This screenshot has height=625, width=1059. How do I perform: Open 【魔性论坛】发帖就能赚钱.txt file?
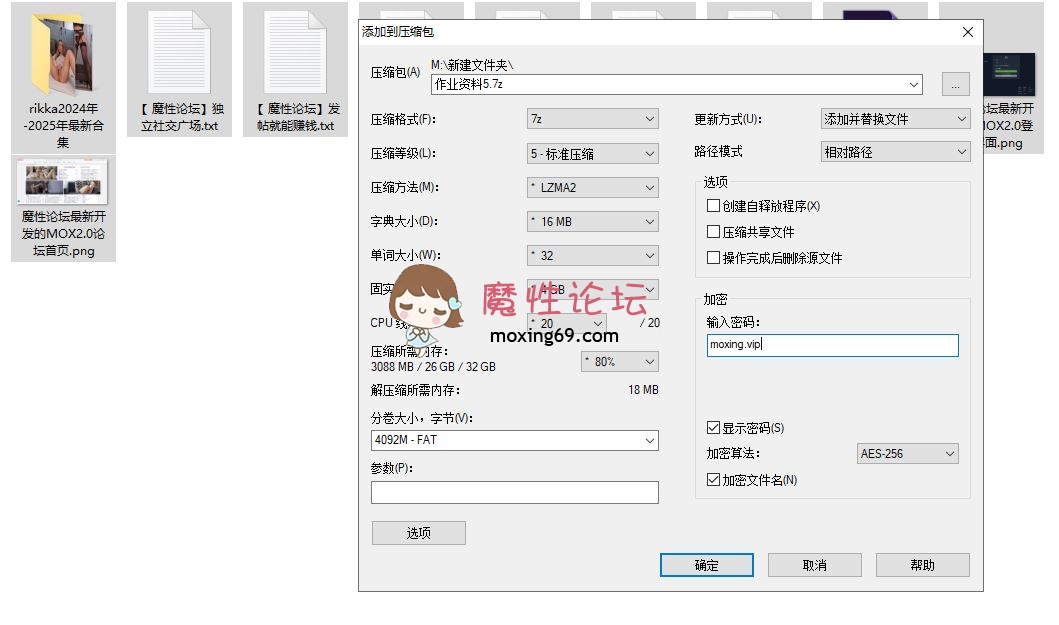tap(293, 50)
